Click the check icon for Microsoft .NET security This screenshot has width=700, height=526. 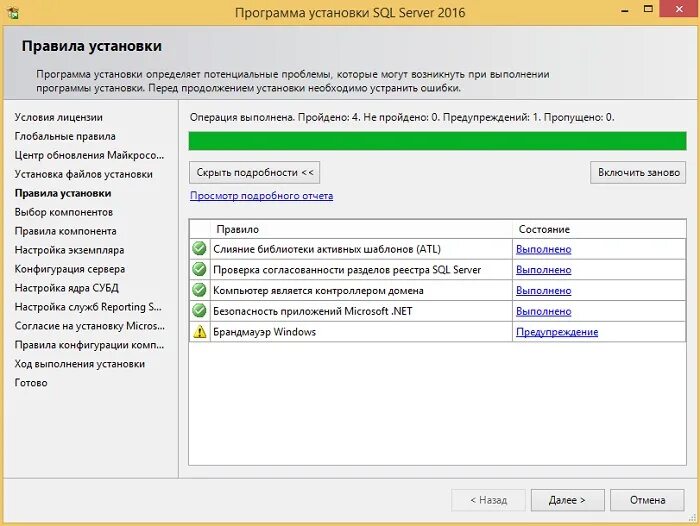pyautogui.click(x=199, y=311)
